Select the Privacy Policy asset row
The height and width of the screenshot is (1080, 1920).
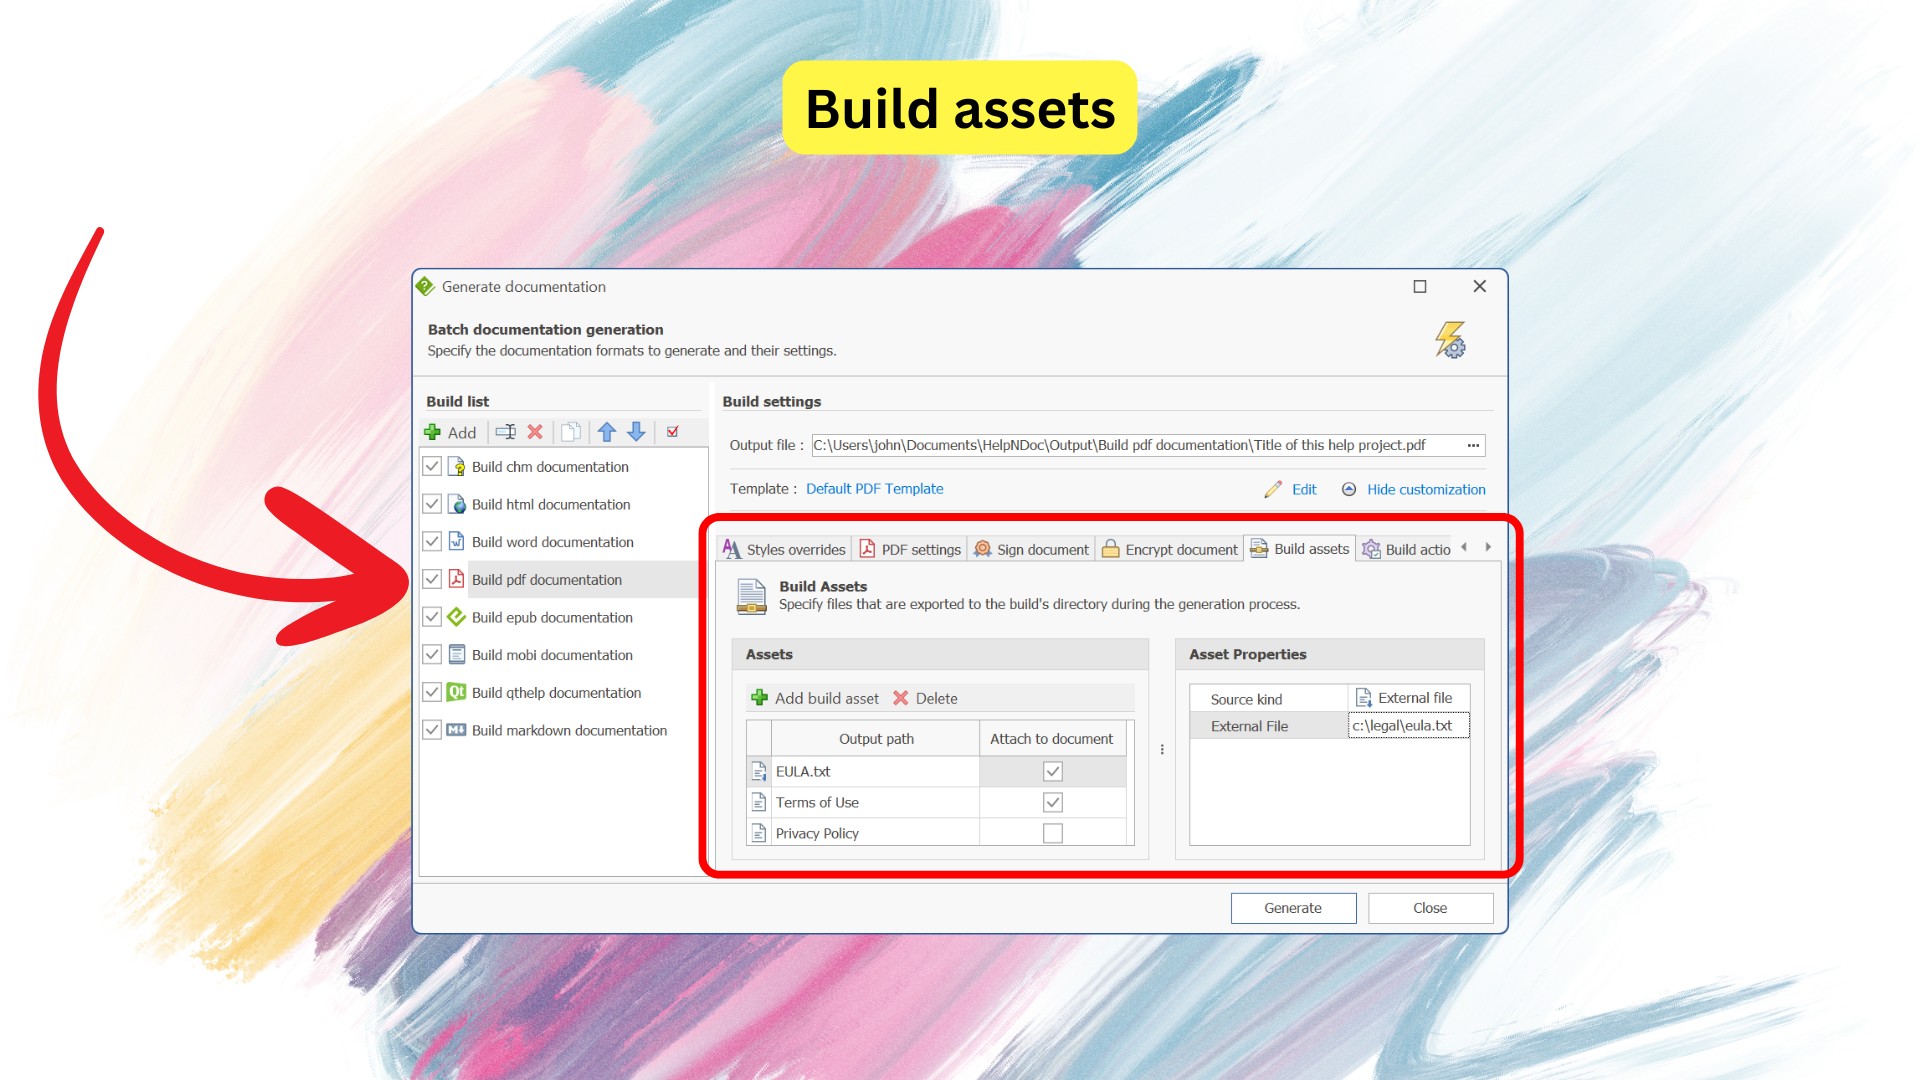click(937, 833)
